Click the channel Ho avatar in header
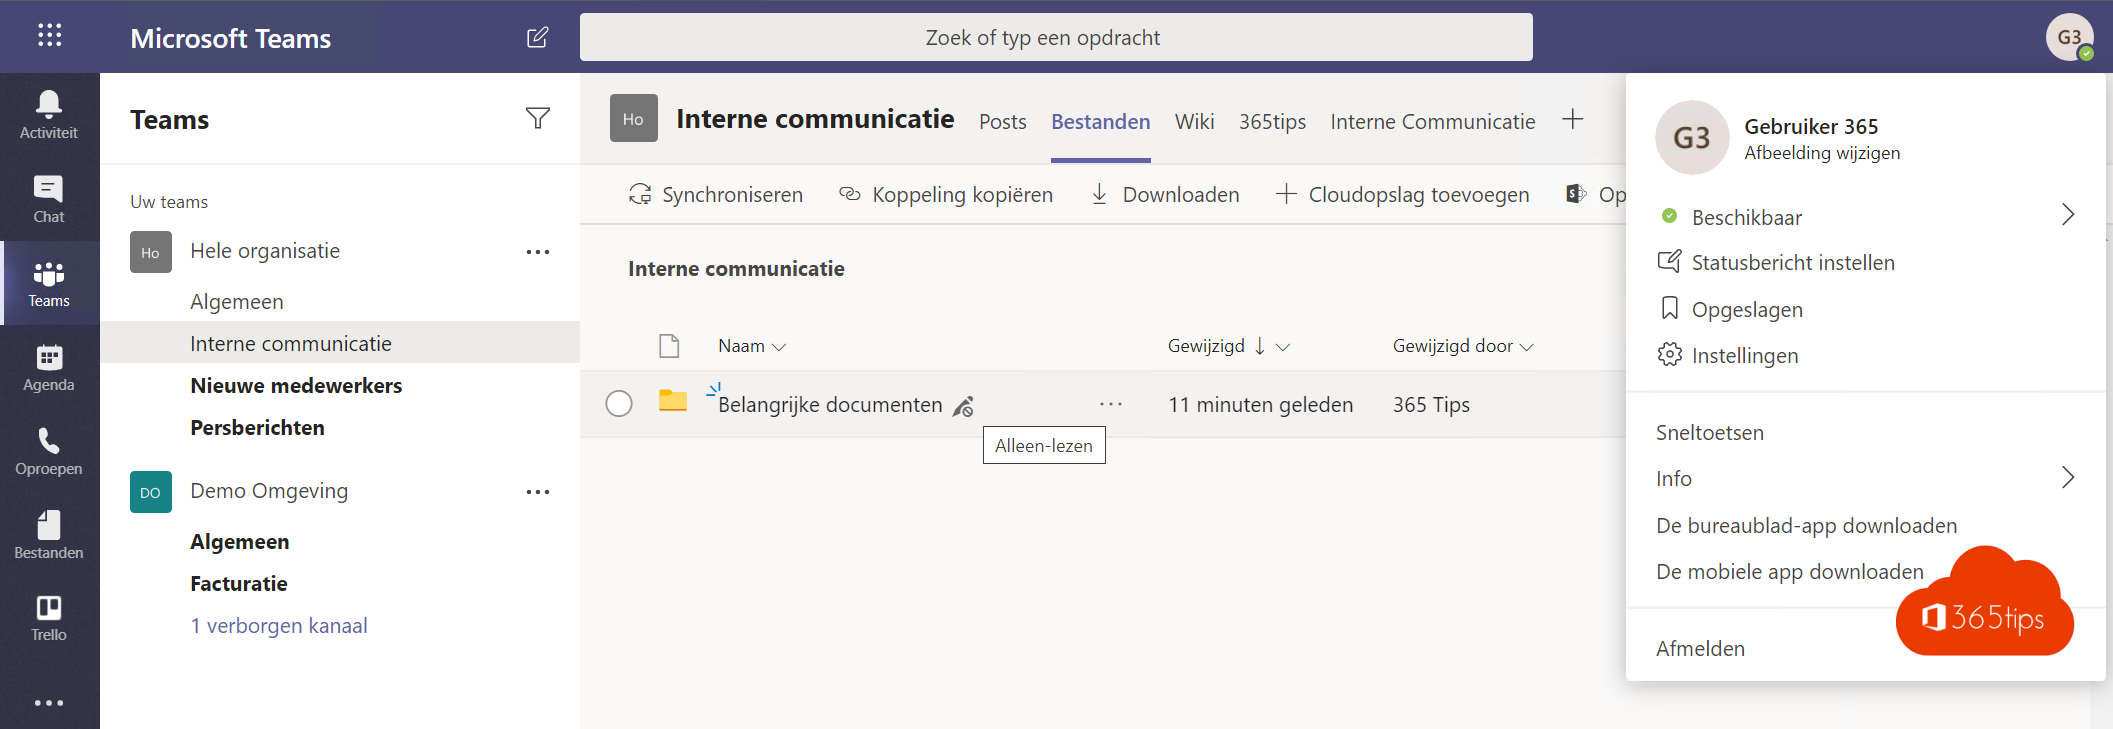 (x=634, y=118)
